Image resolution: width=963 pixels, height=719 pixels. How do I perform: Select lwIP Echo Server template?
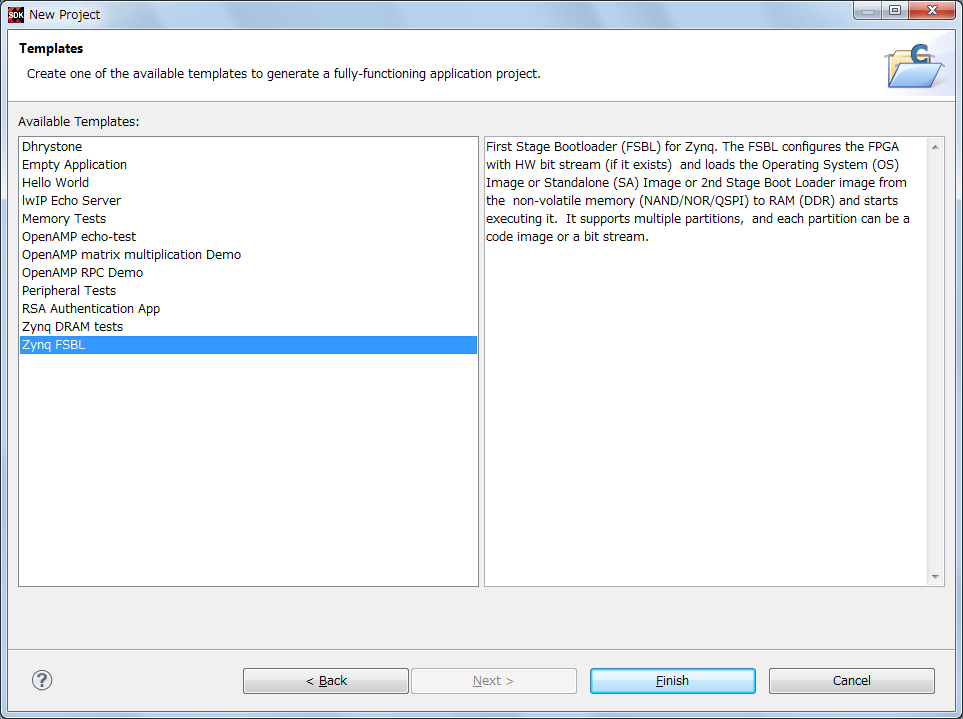pos(71,201)
